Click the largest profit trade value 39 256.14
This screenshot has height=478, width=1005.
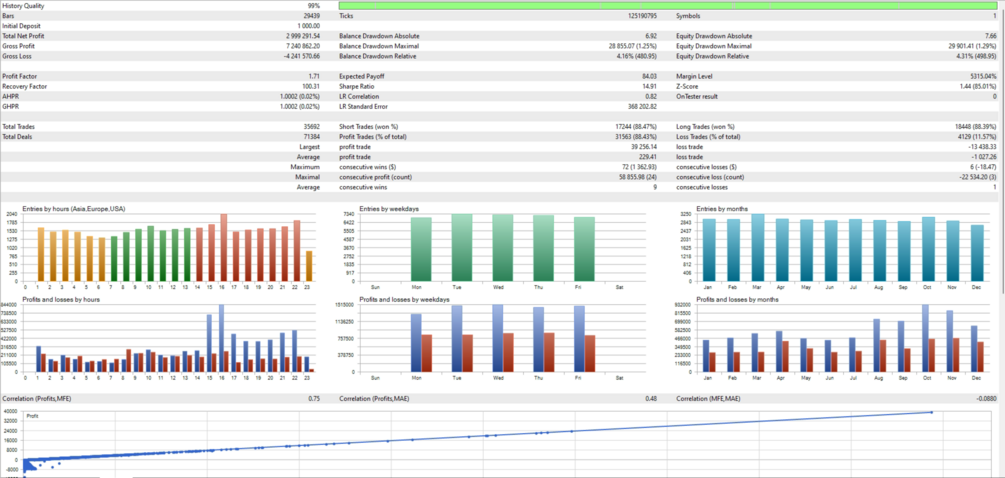point(645,147)
